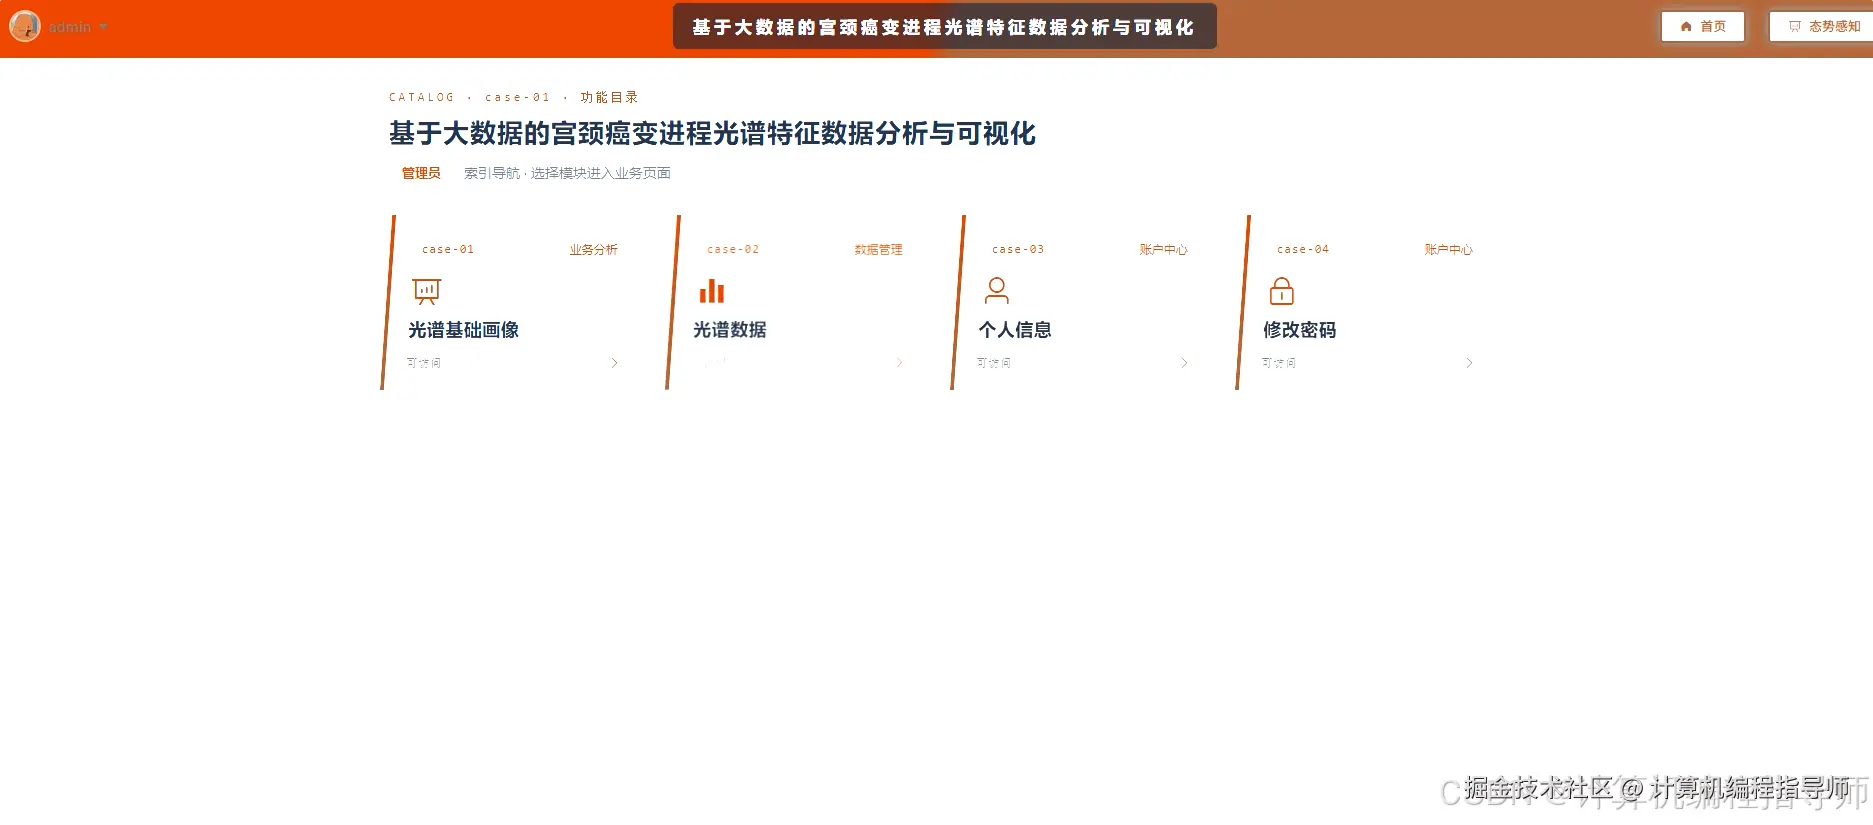Click the case-04 label
Screen dimensions: 1873x825
pos(1303,250)
